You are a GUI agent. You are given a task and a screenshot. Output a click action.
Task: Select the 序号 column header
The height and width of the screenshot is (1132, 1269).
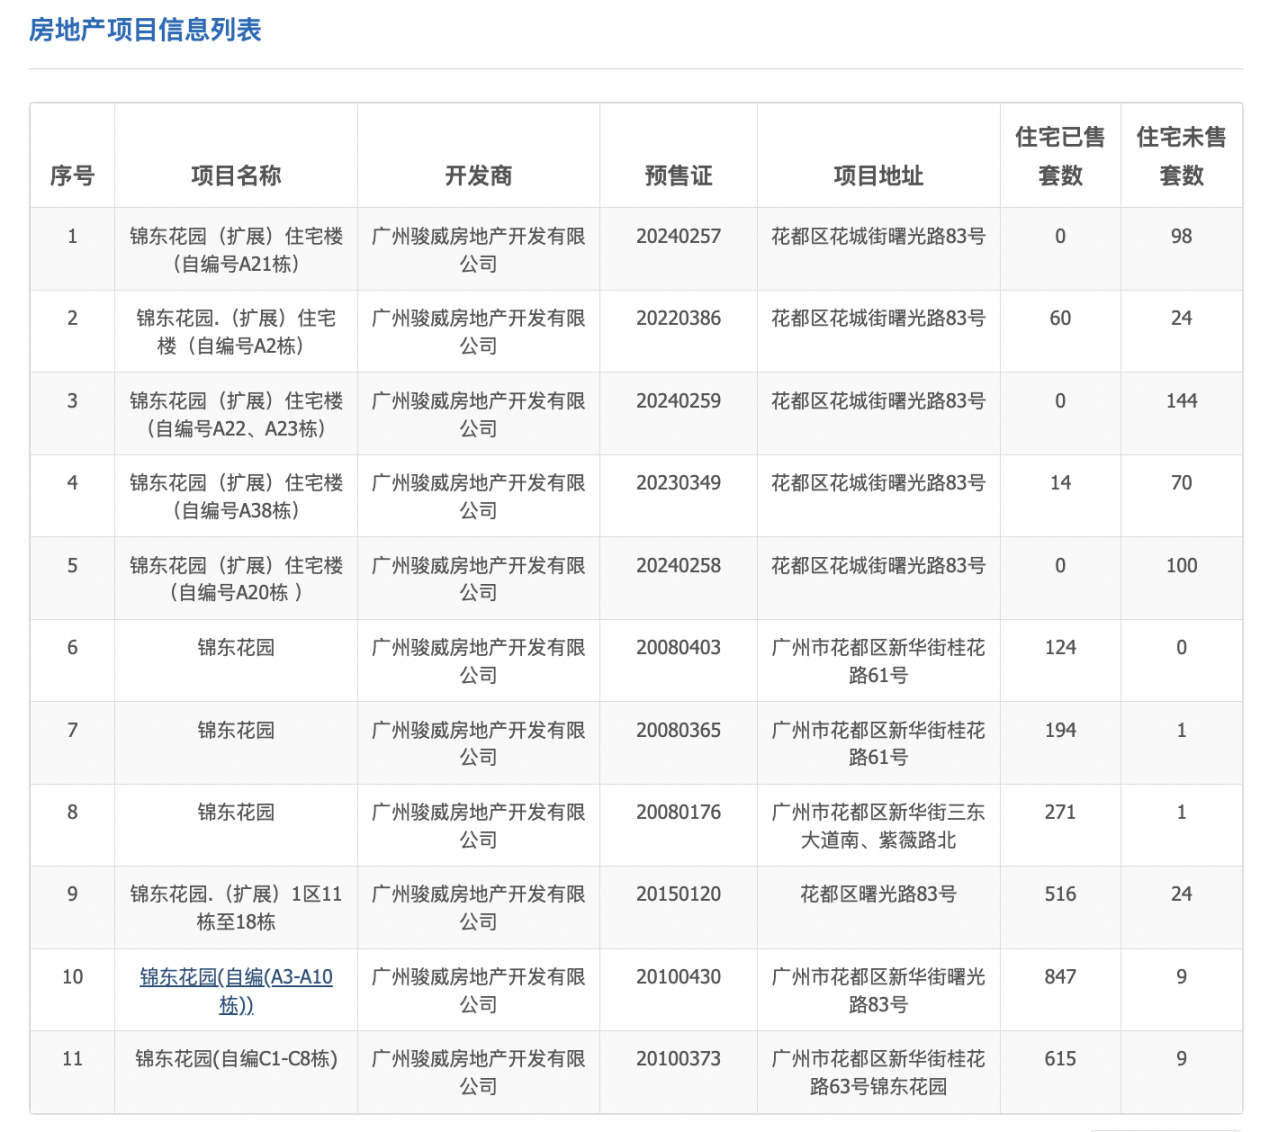click(72, 176)
